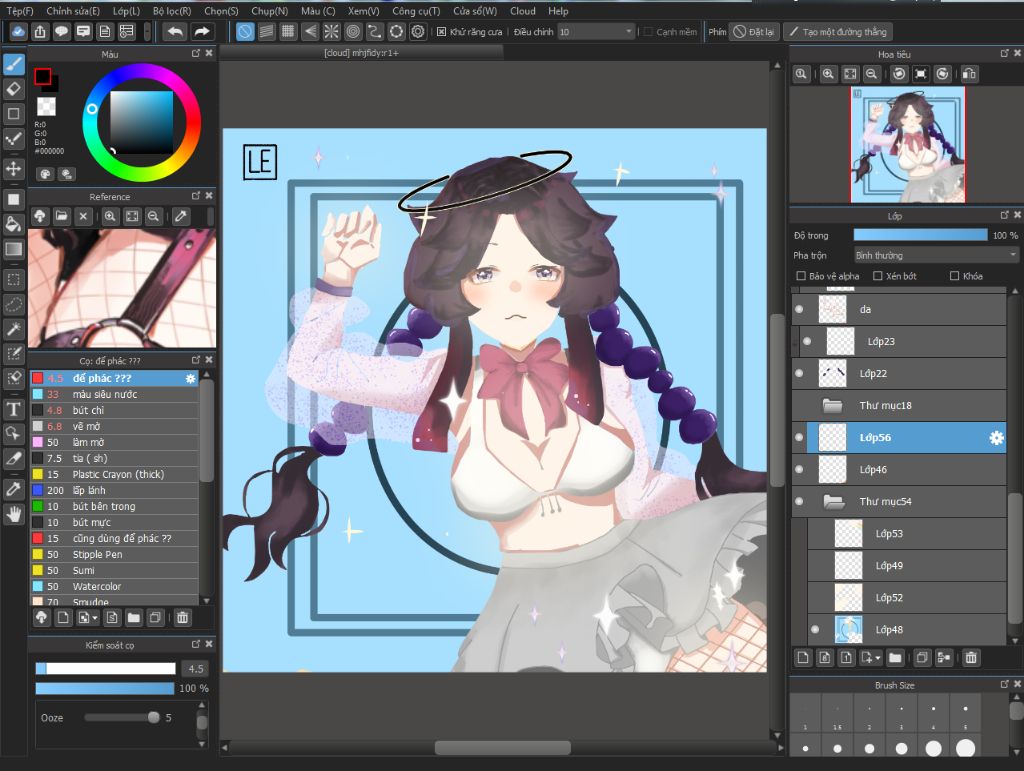The height and width of the screenshot is (771, 1024).
Task: Click the Undo arrow in toolbar
Action: pyautogui.click(x=175, y=31)
